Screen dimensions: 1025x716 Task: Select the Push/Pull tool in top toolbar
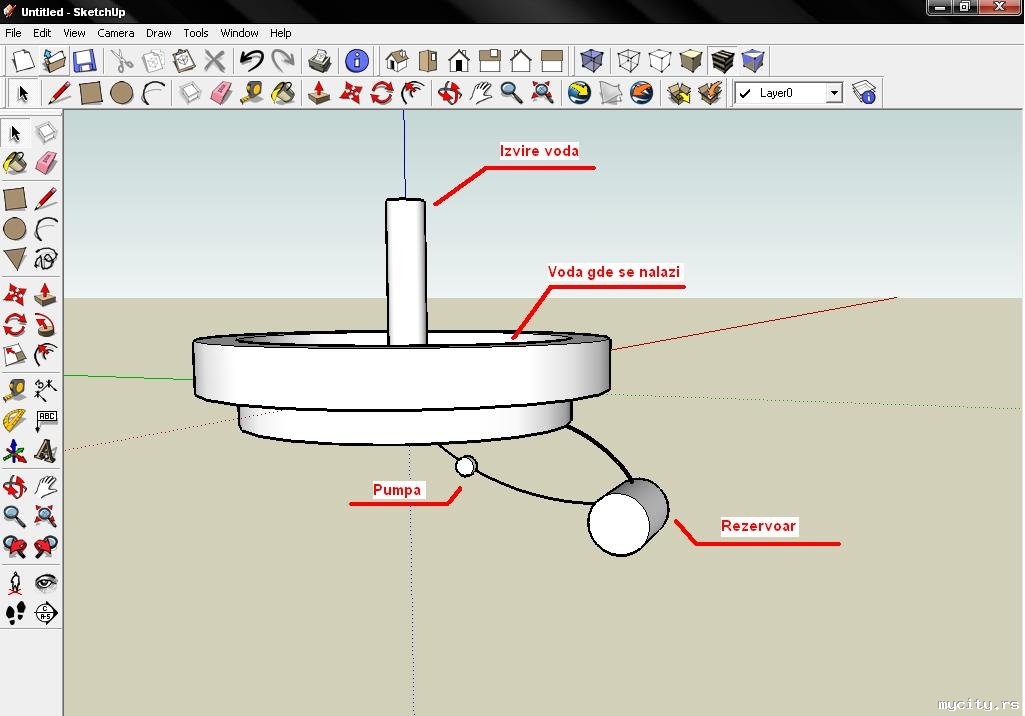coord(319,93)
